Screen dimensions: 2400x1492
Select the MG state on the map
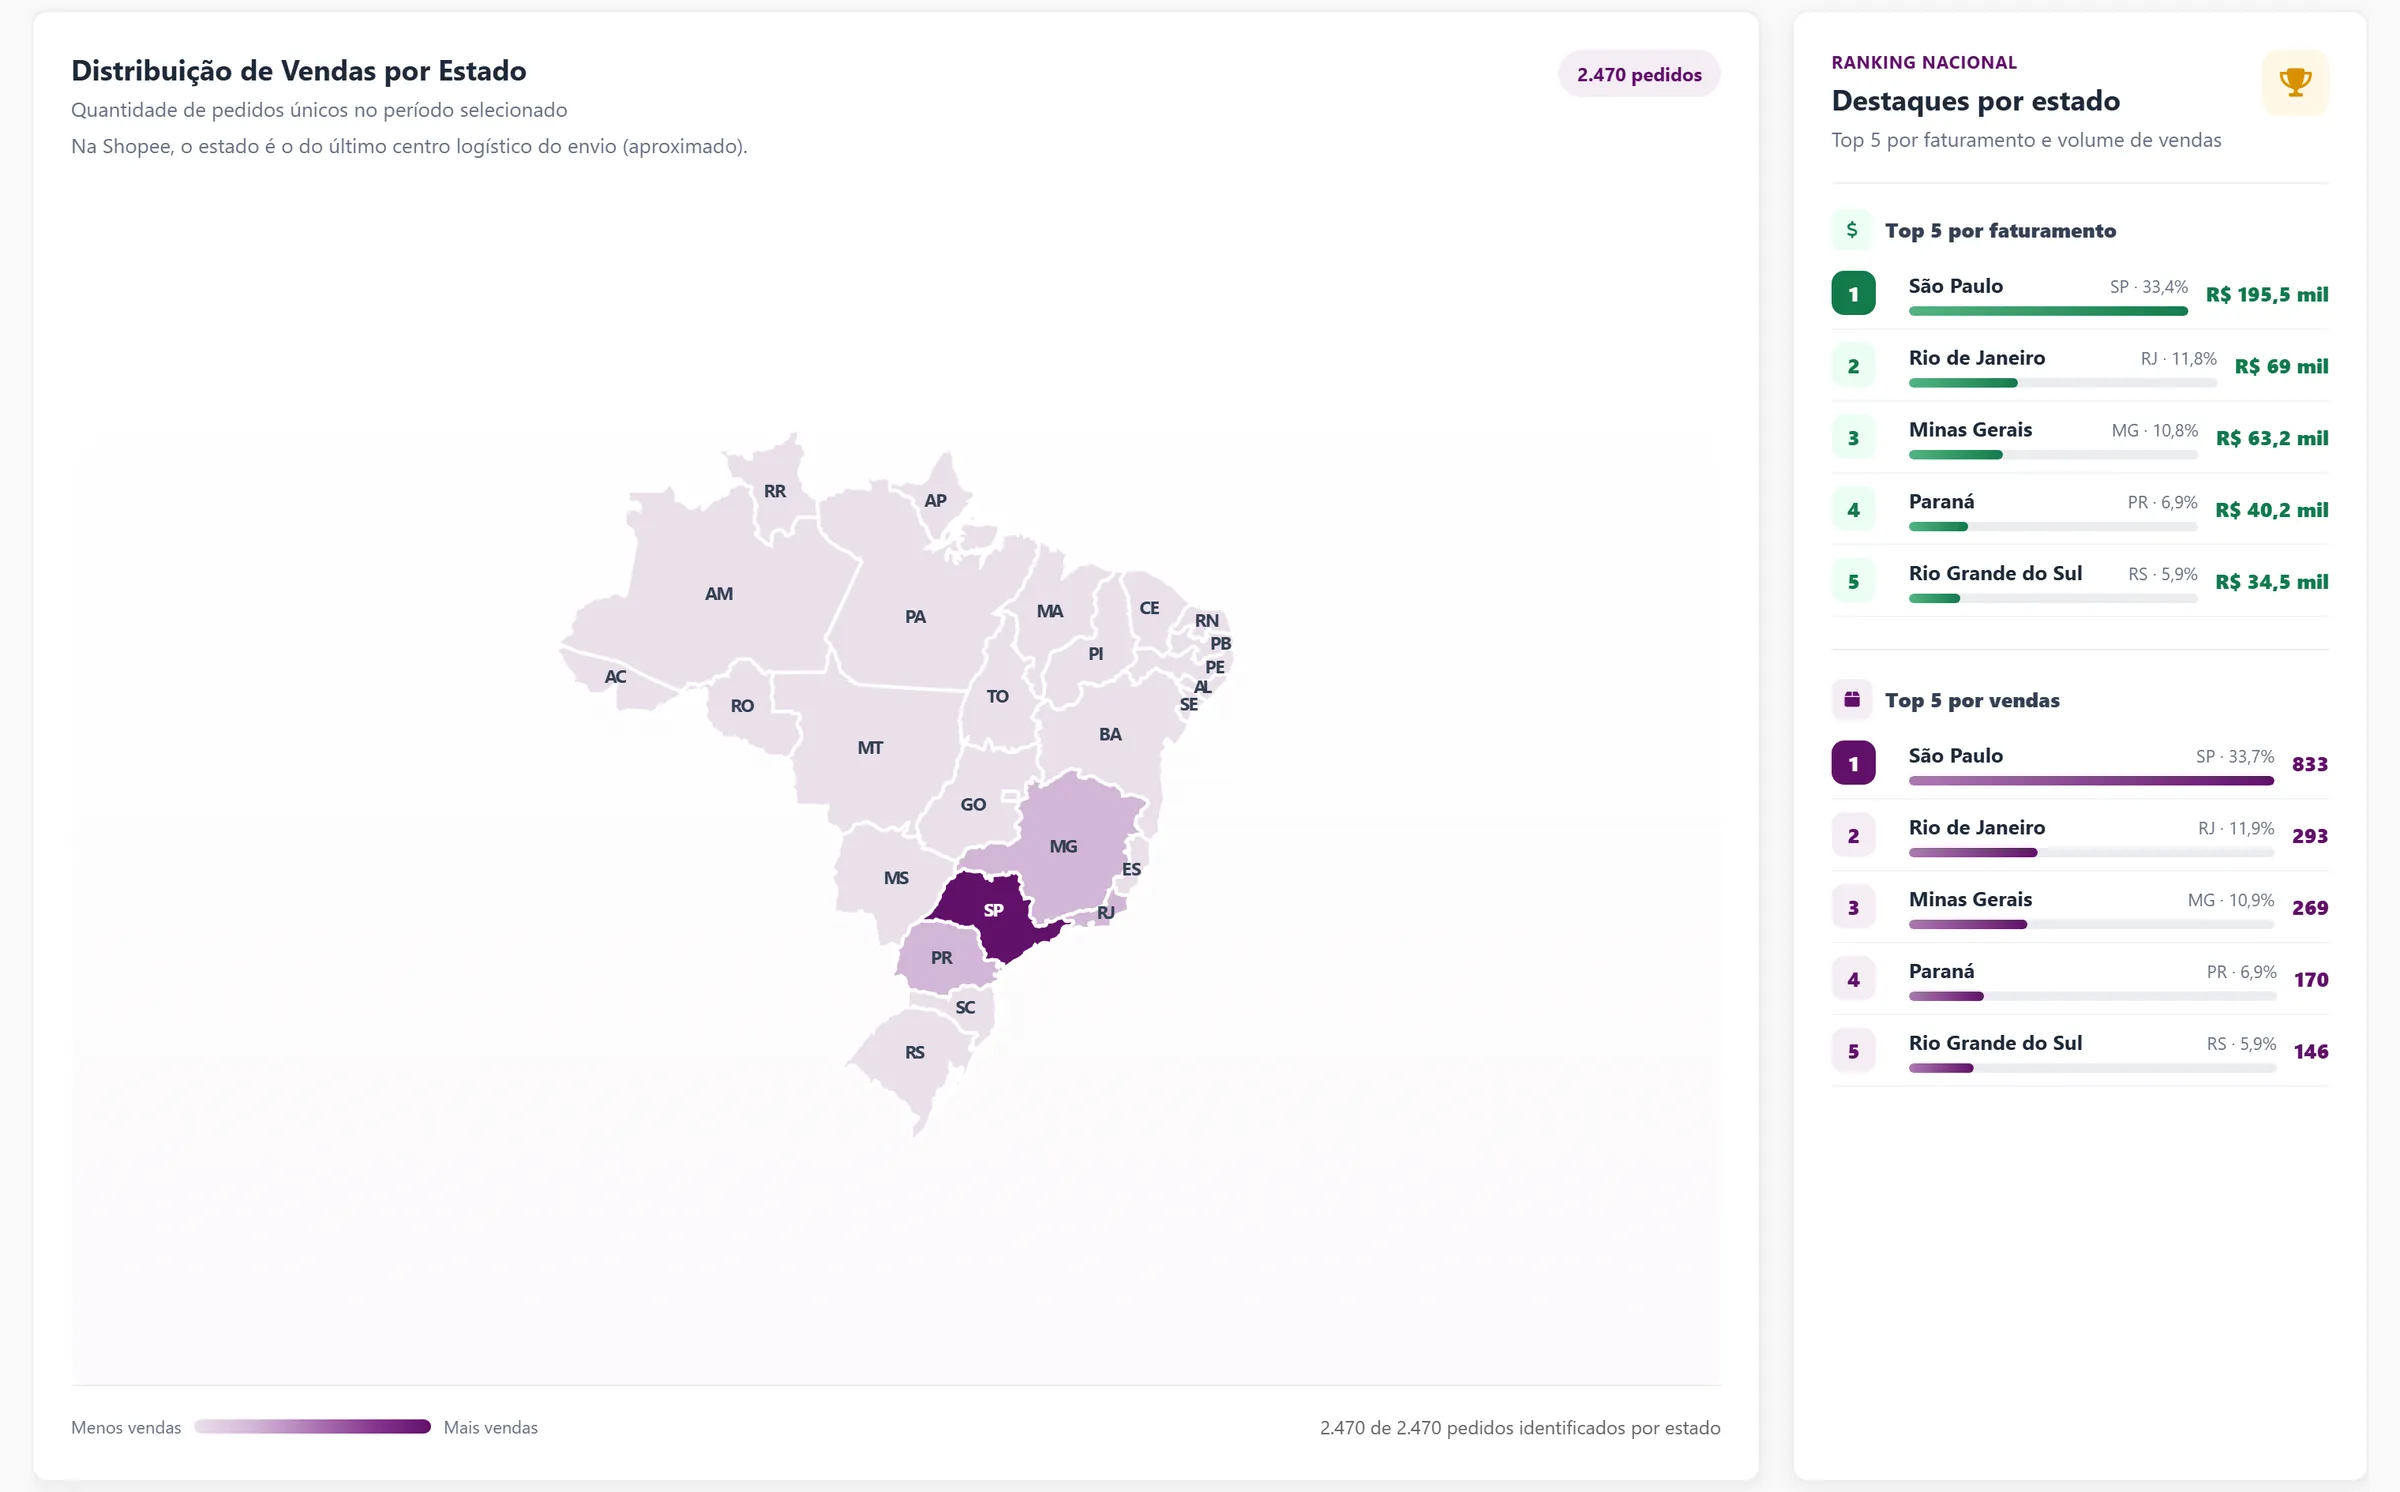pos(1063,846)
